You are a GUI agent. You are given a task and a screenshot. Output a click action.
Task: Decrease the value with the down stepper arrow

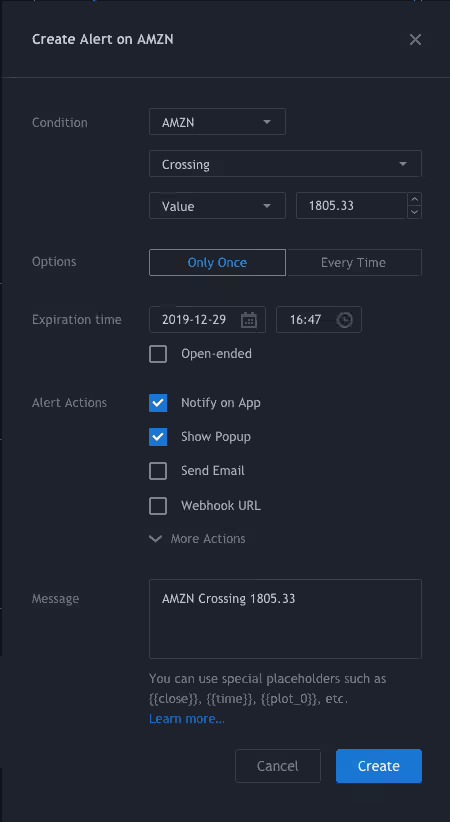click(414, 212)
